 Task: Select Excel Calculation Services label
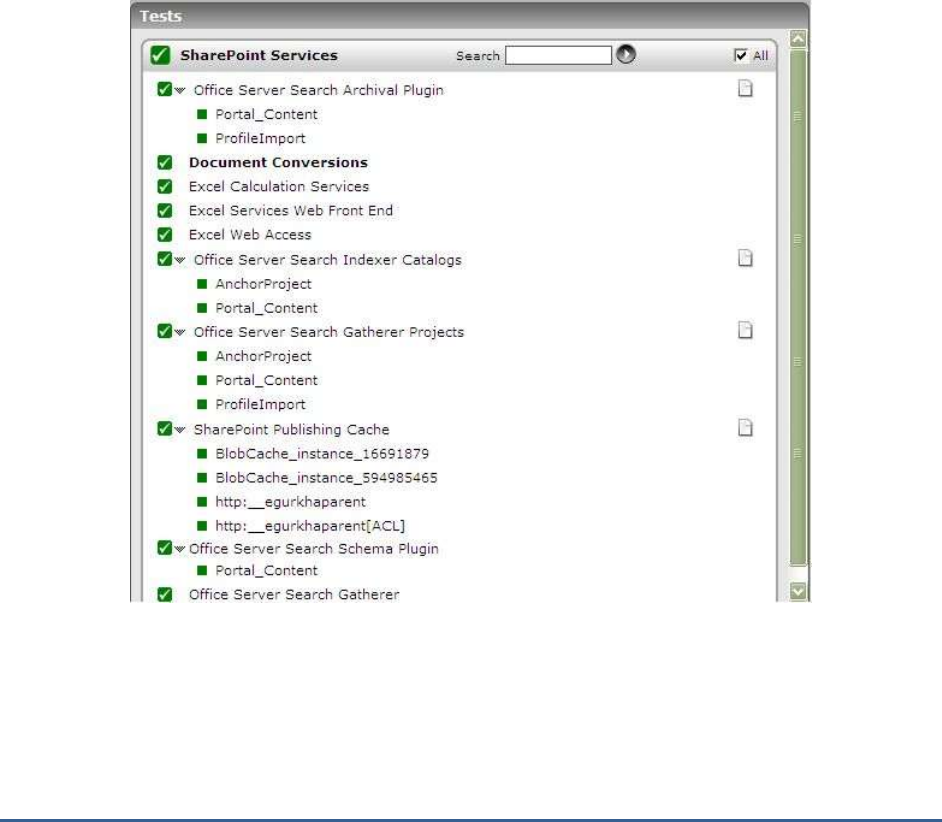[279, 186]
